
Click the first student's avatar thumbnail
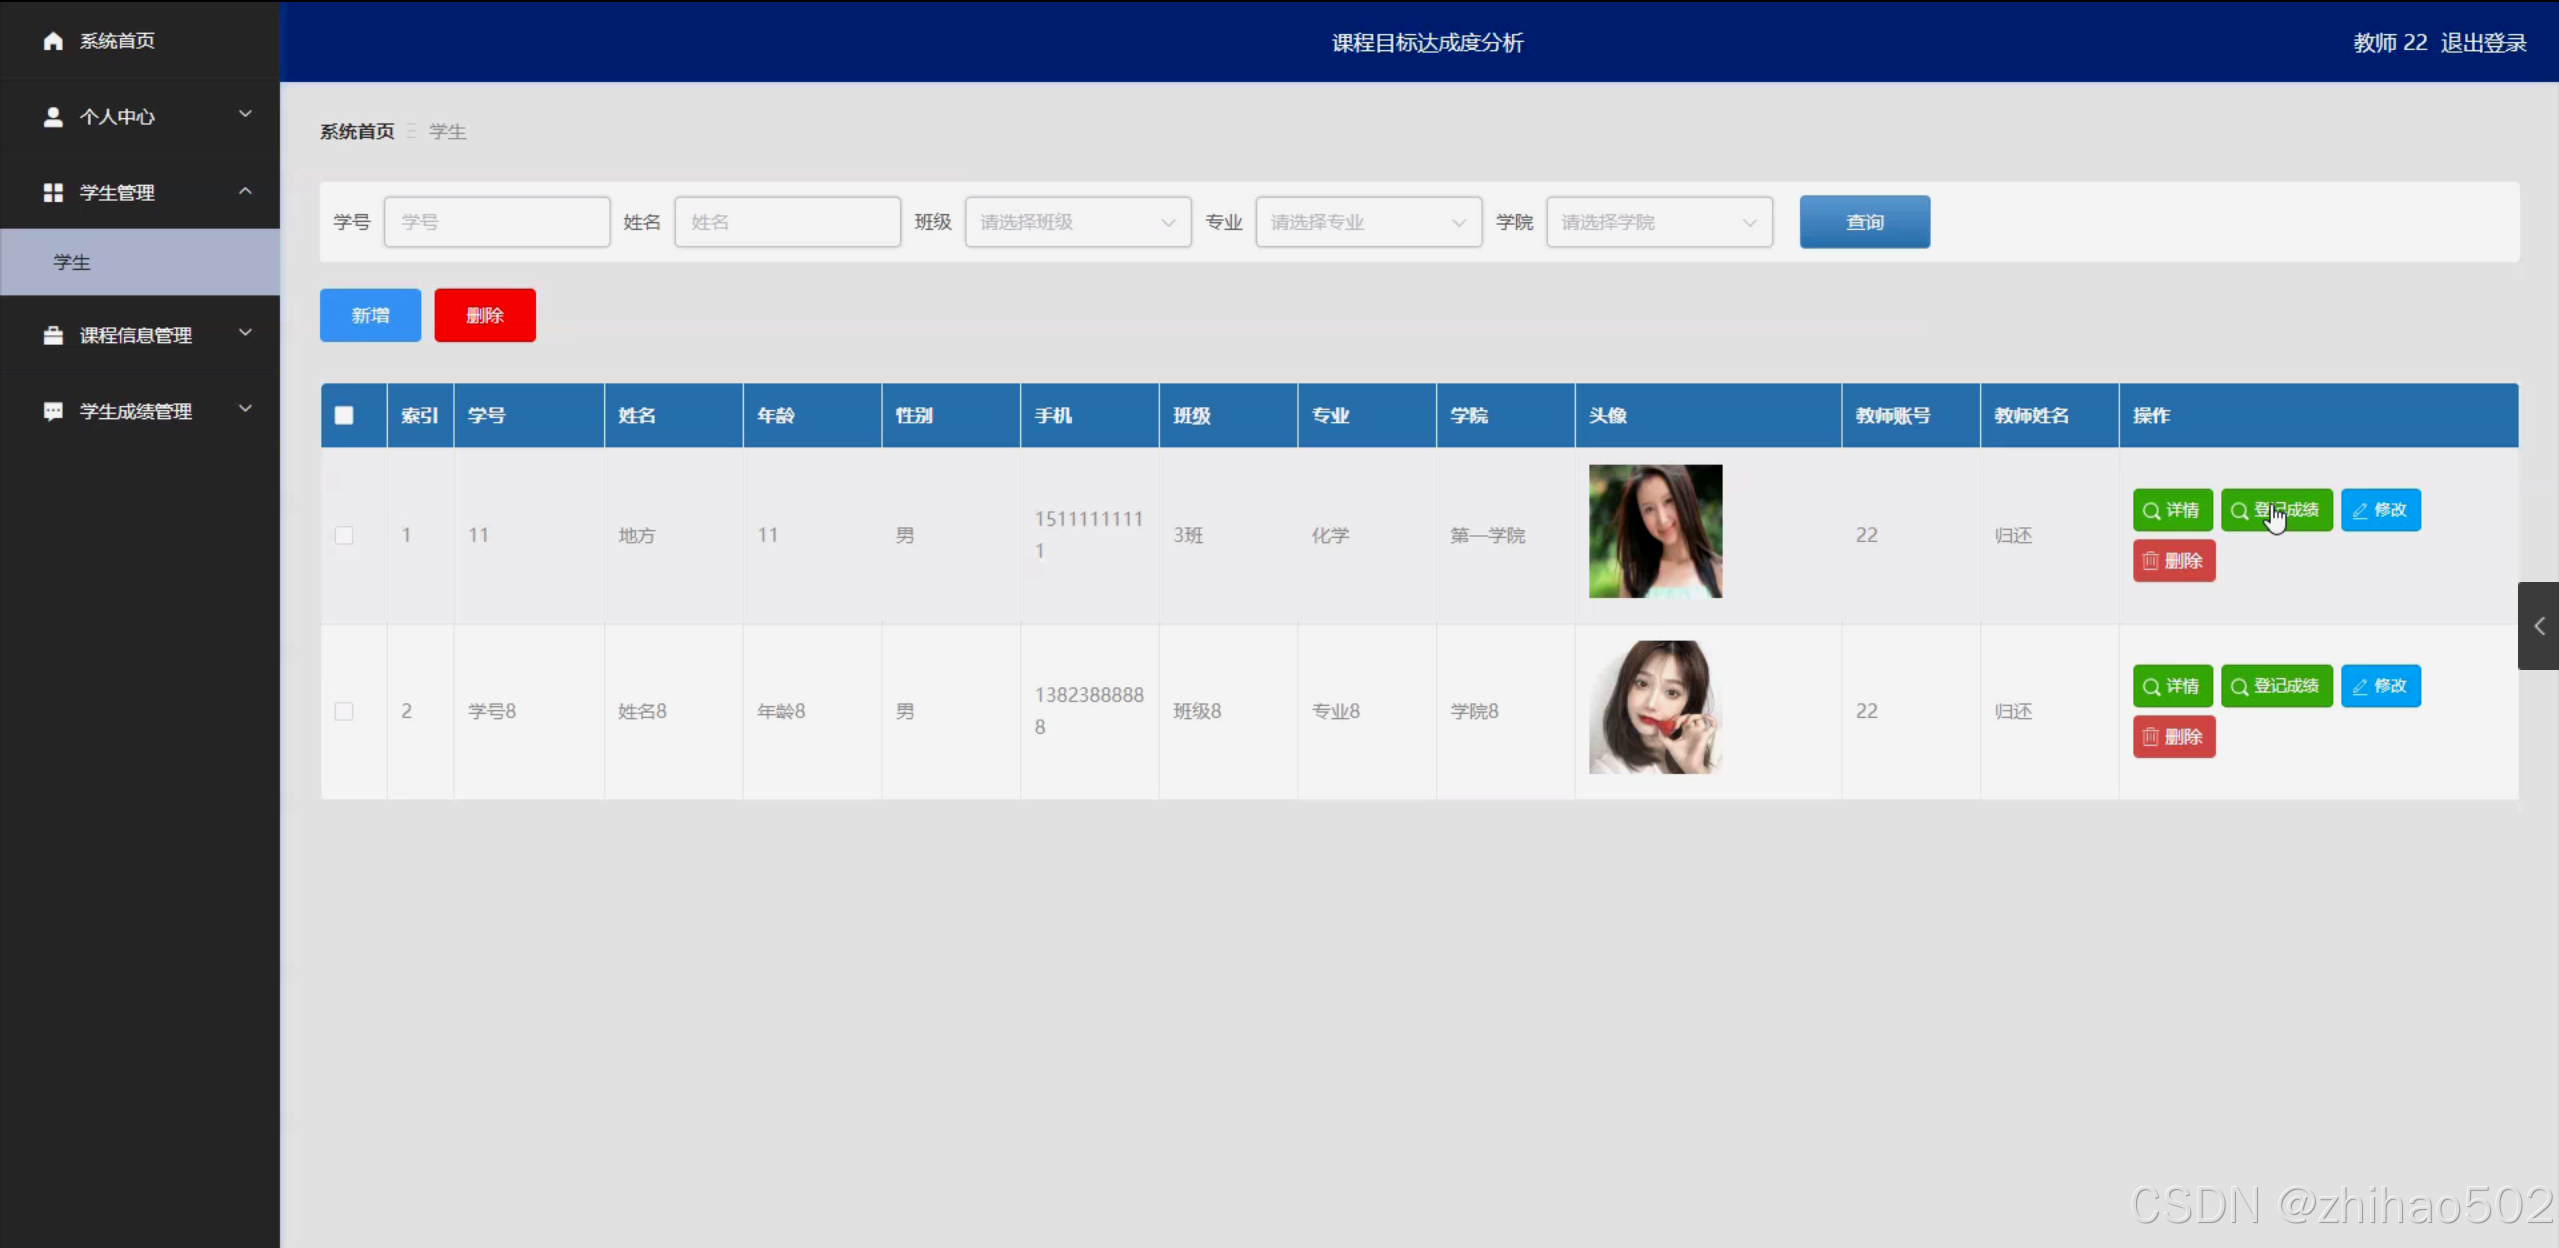click(x=1655, y=531)
